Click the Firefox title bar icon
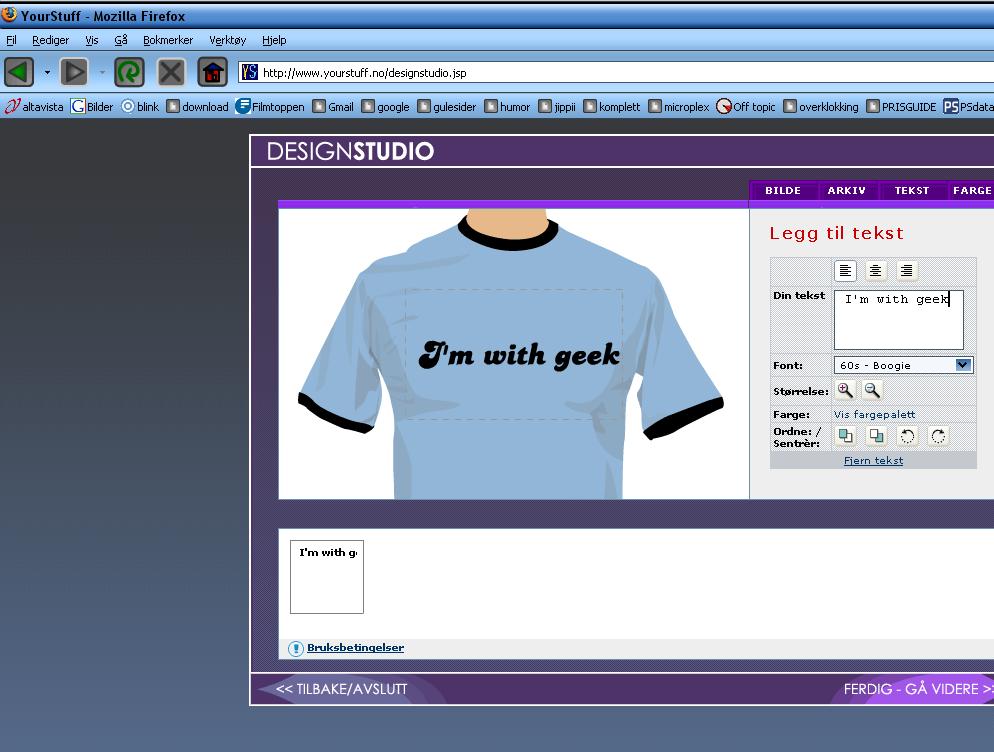Screen dimensions: 994x752 [x=9, y=14]
